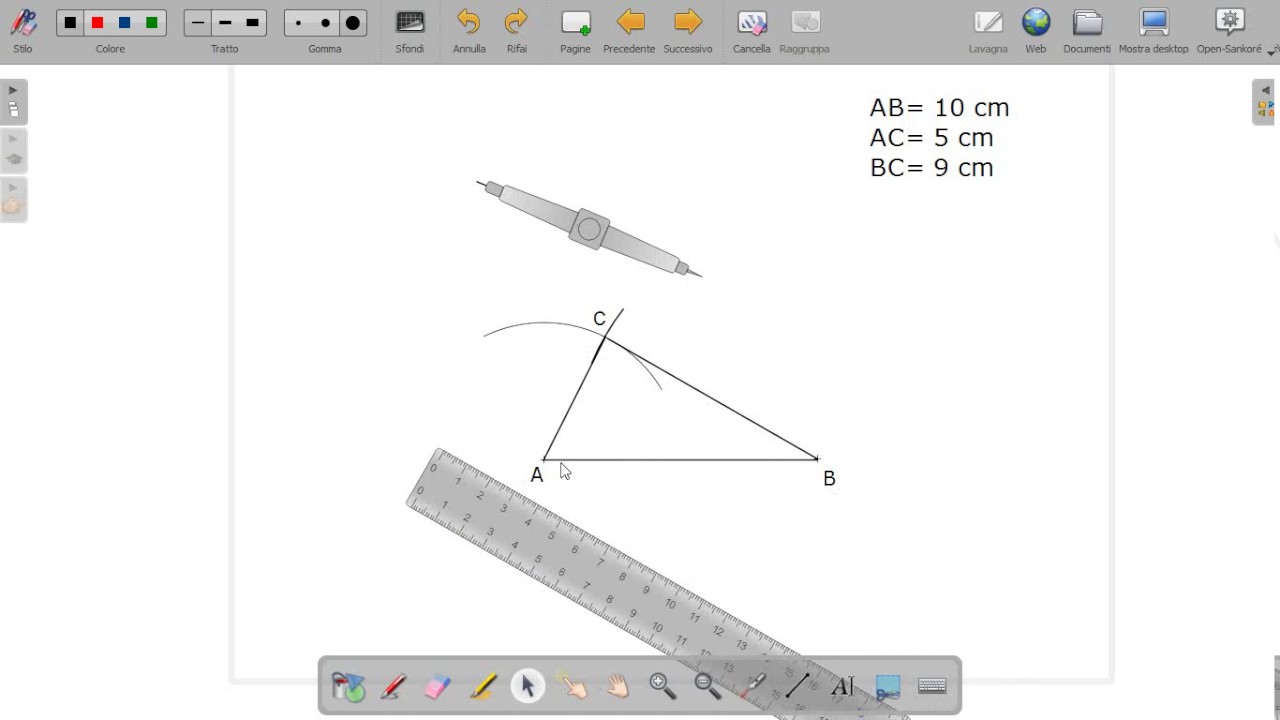The height and width of the screenshot is (720, 1280).
Task: Open the paint bucket color tool
Action: pyautogui.click(x=348, y=686)
